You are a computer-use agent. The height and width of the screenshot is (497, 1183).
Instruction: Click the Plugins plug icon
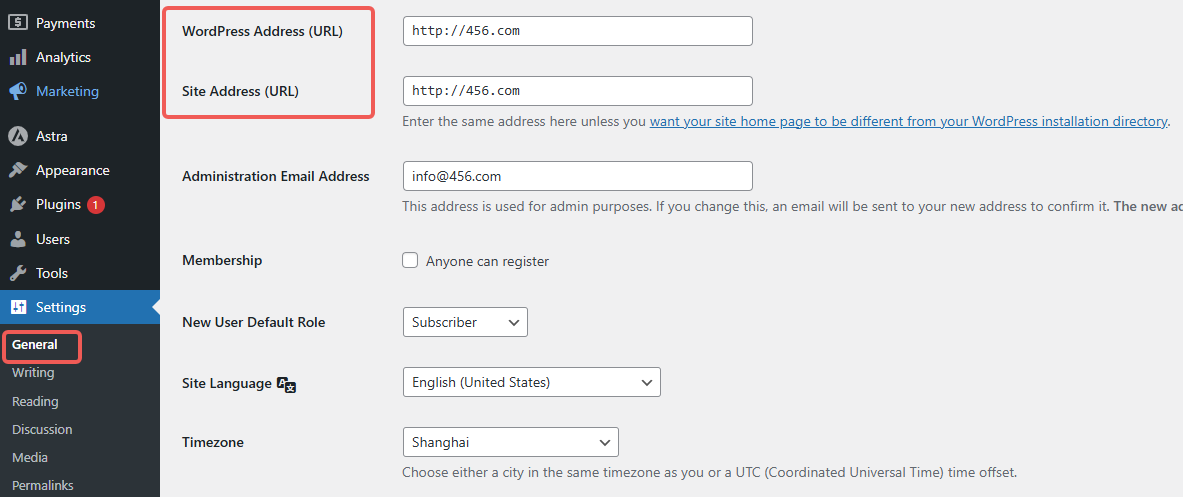18,204
